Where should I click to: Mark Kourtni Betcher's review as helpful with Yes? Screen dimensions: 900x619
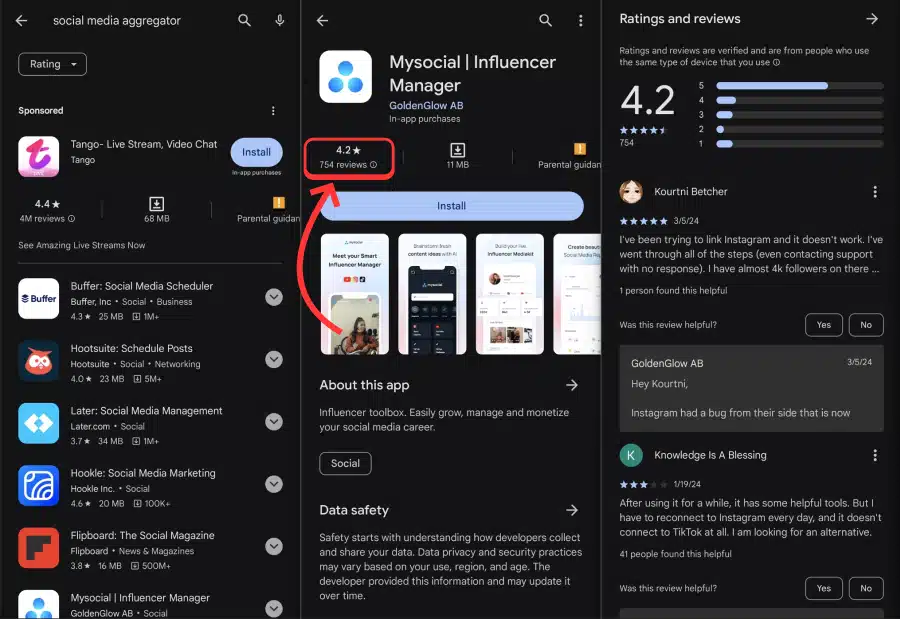823,324
